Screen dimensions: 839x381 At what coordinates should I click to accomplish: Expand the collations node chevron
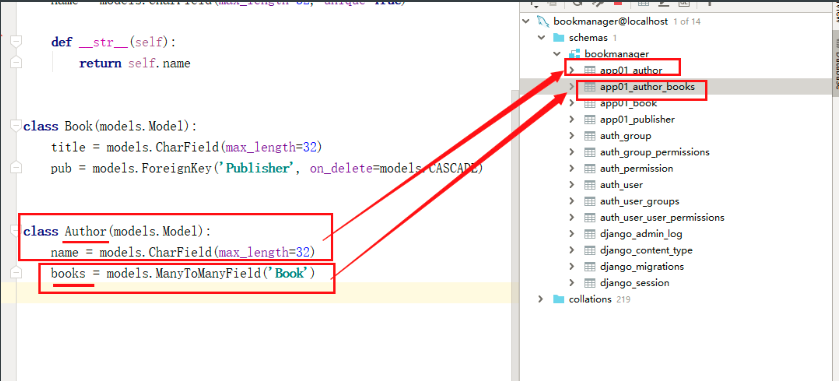(x=541, y=299)
